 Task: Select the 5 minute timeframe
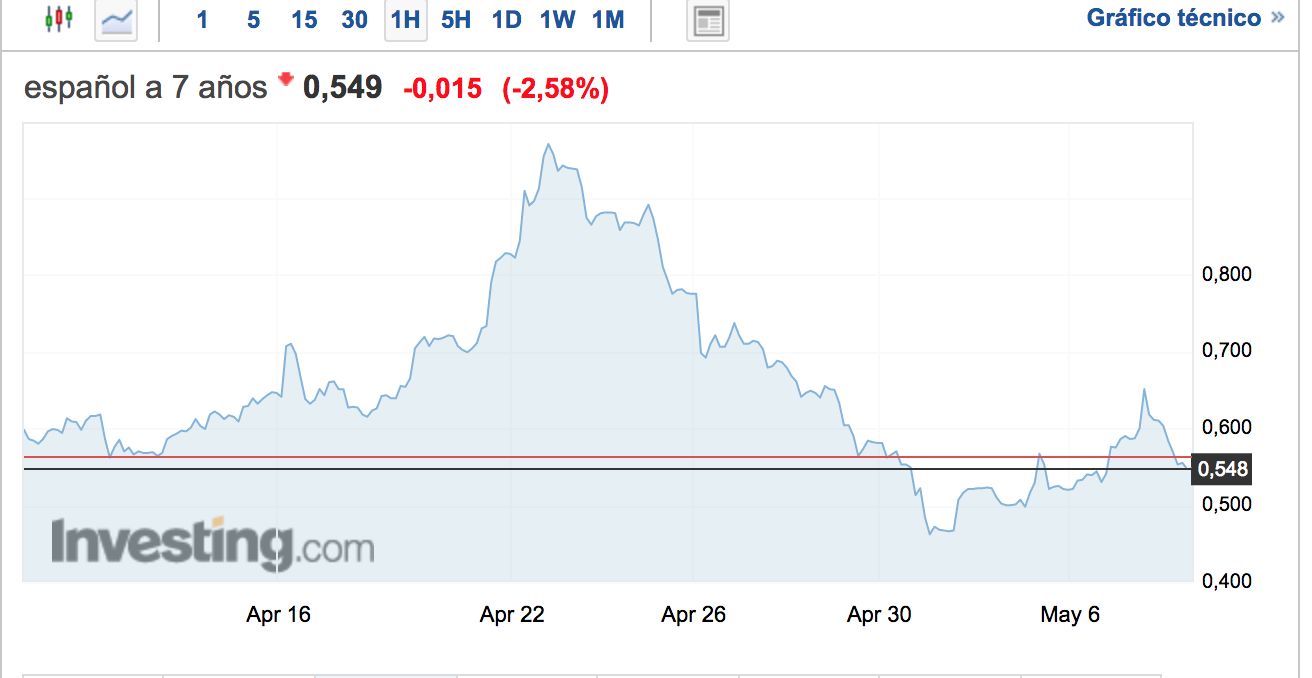tap(253, 20)
